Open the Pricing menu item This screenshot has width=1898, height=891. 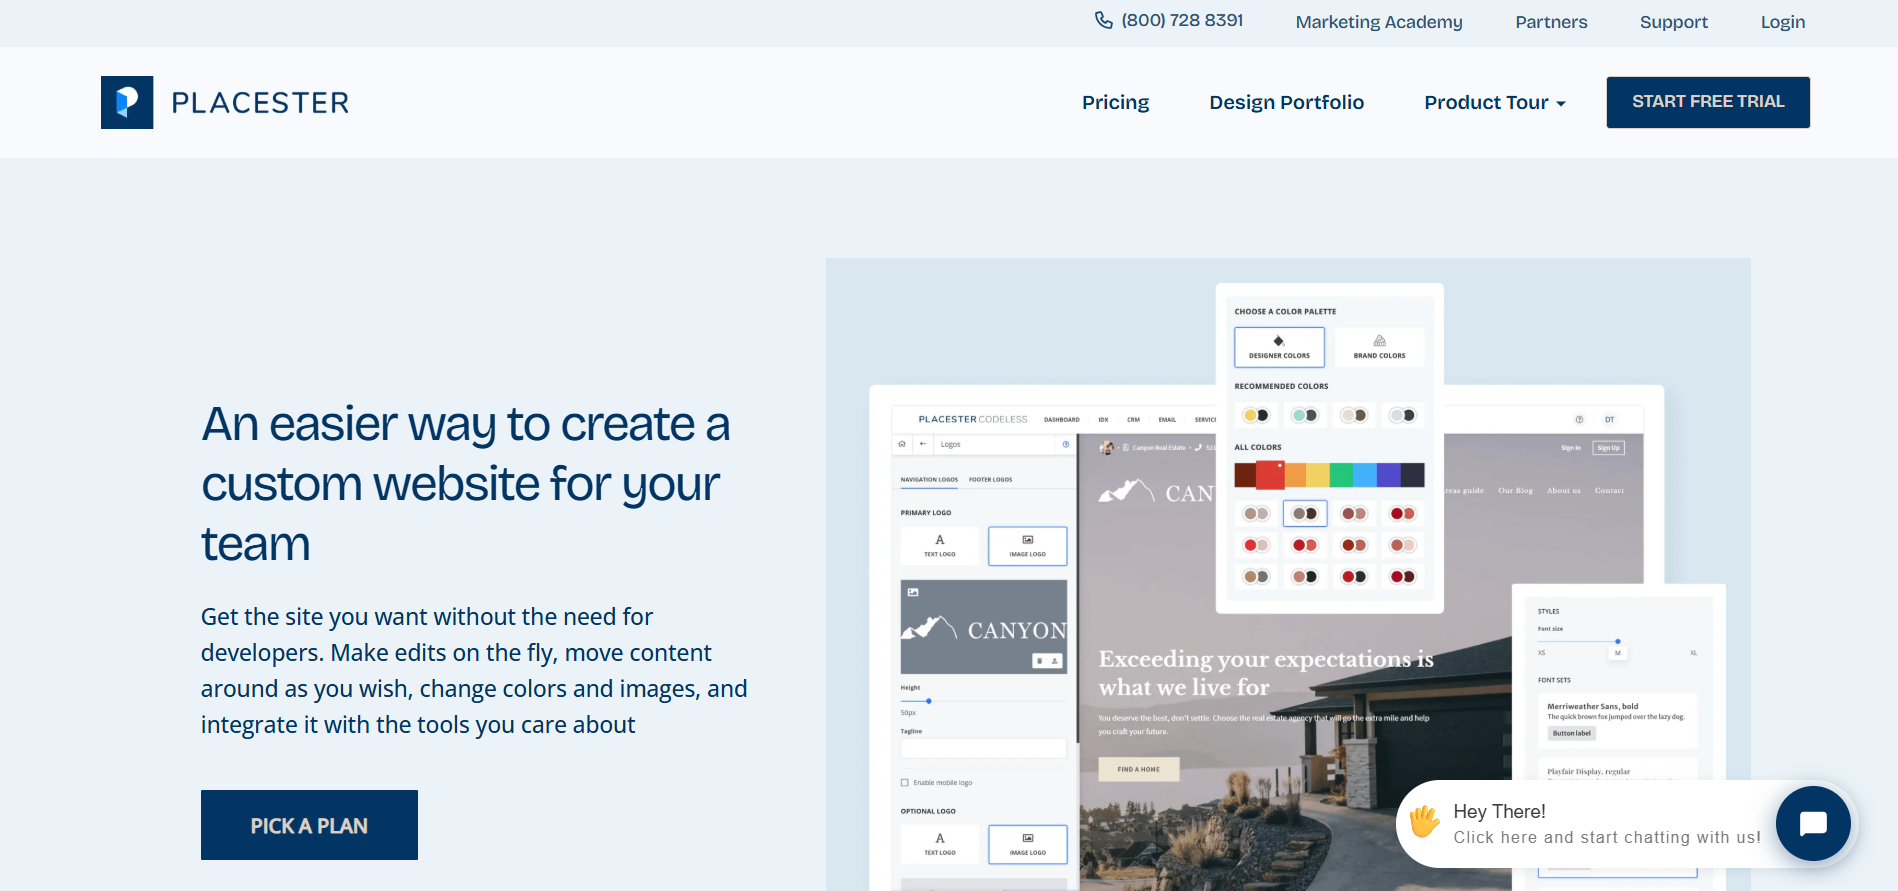[1115, 102]
